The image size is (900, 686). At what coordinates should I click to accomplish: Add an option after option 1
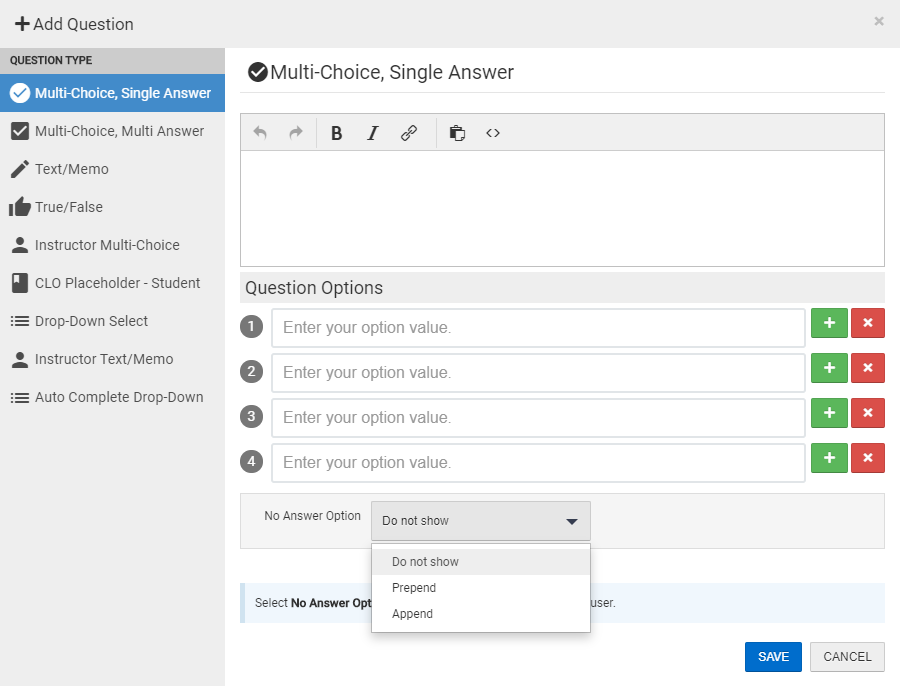[x=829, y=323]
